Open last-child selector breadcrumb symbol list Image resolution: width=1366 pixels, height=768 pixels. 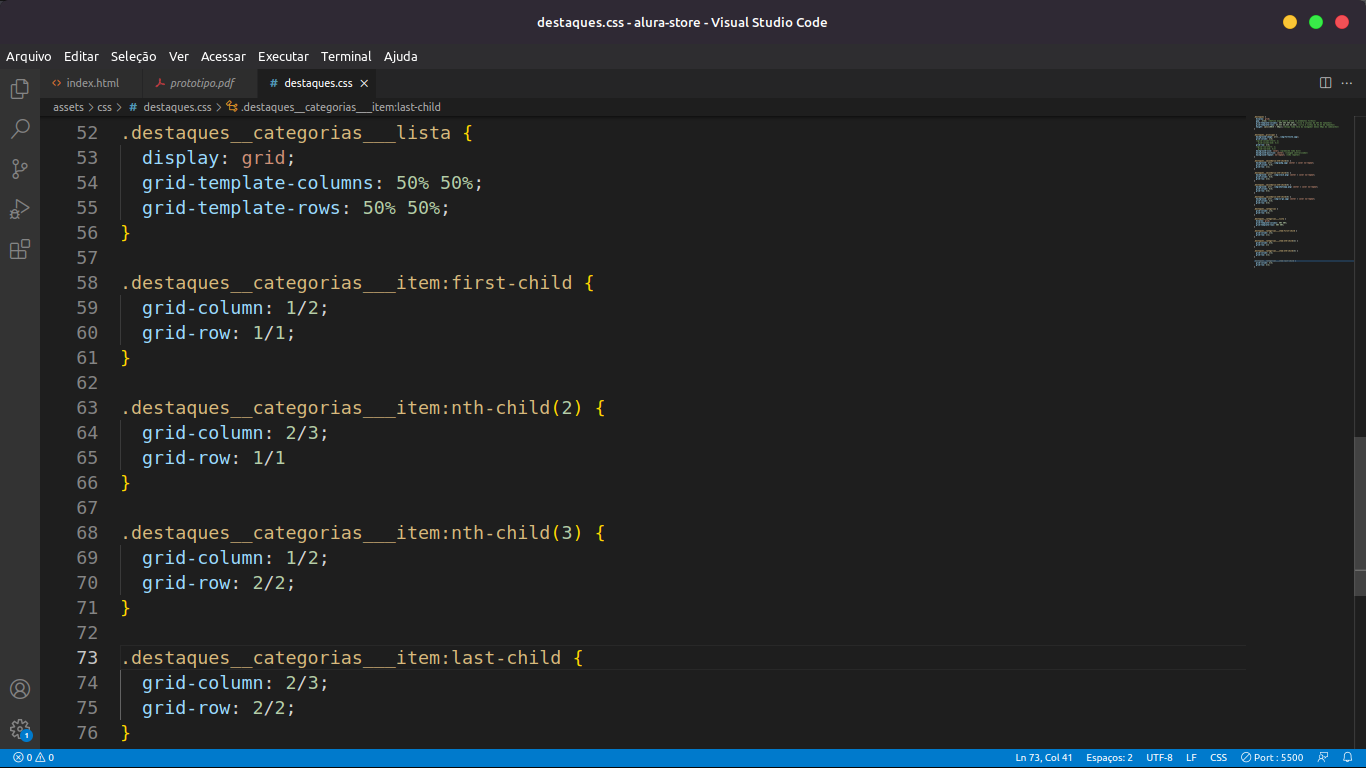click(x=334, y=107)
